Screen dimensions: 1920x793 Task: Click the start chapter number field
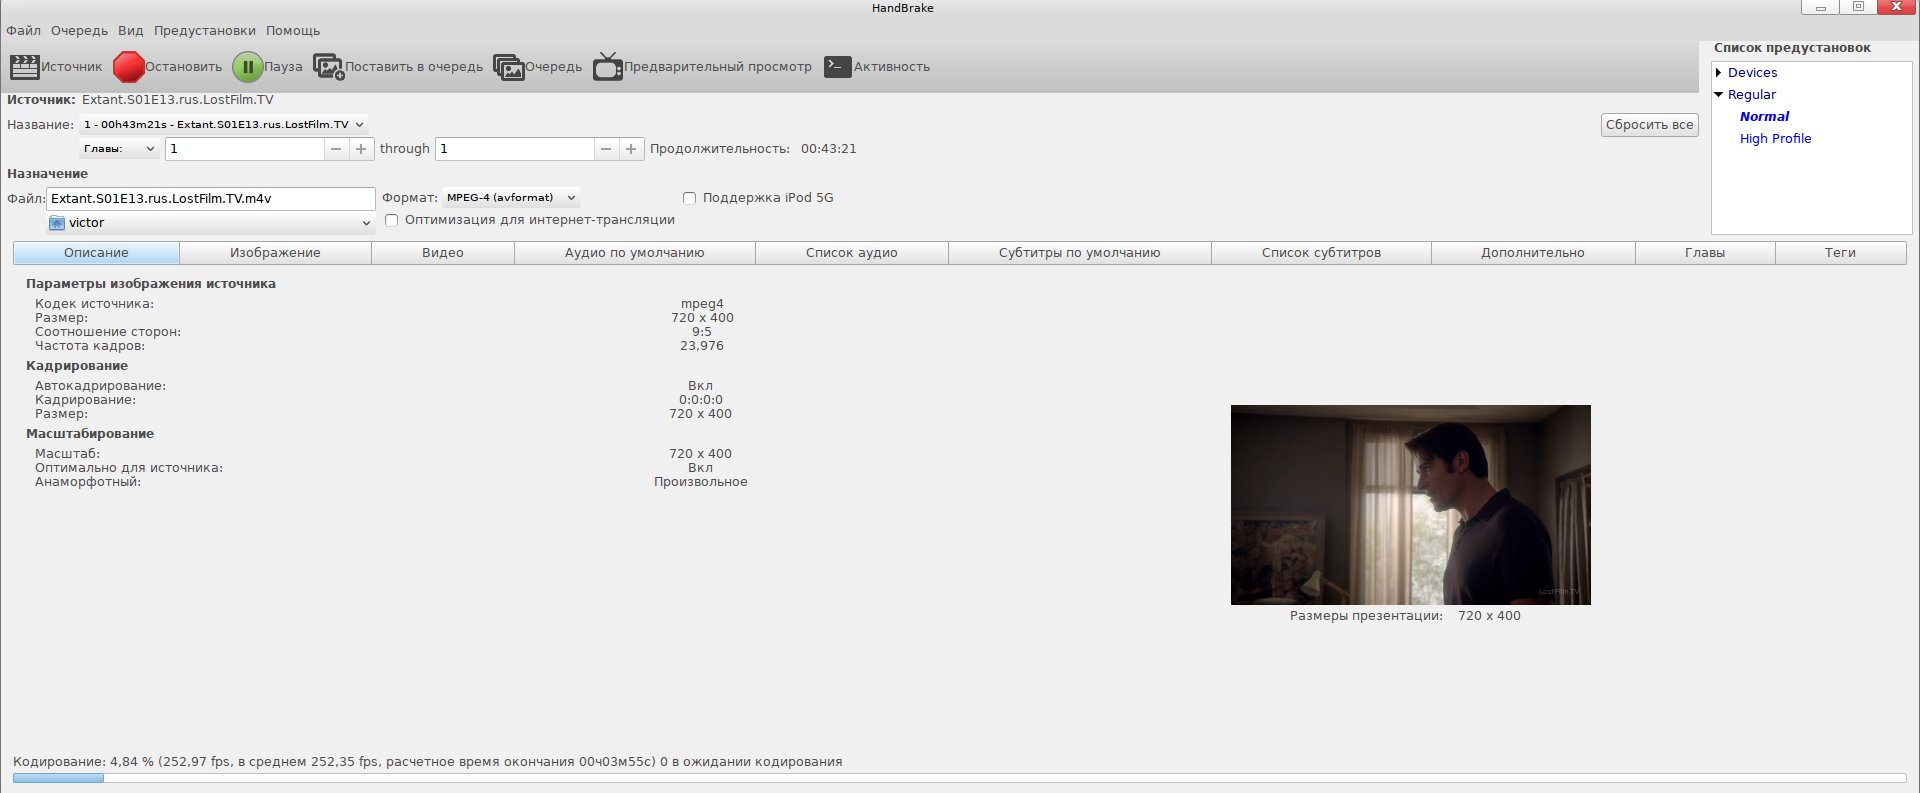[245, 149]
